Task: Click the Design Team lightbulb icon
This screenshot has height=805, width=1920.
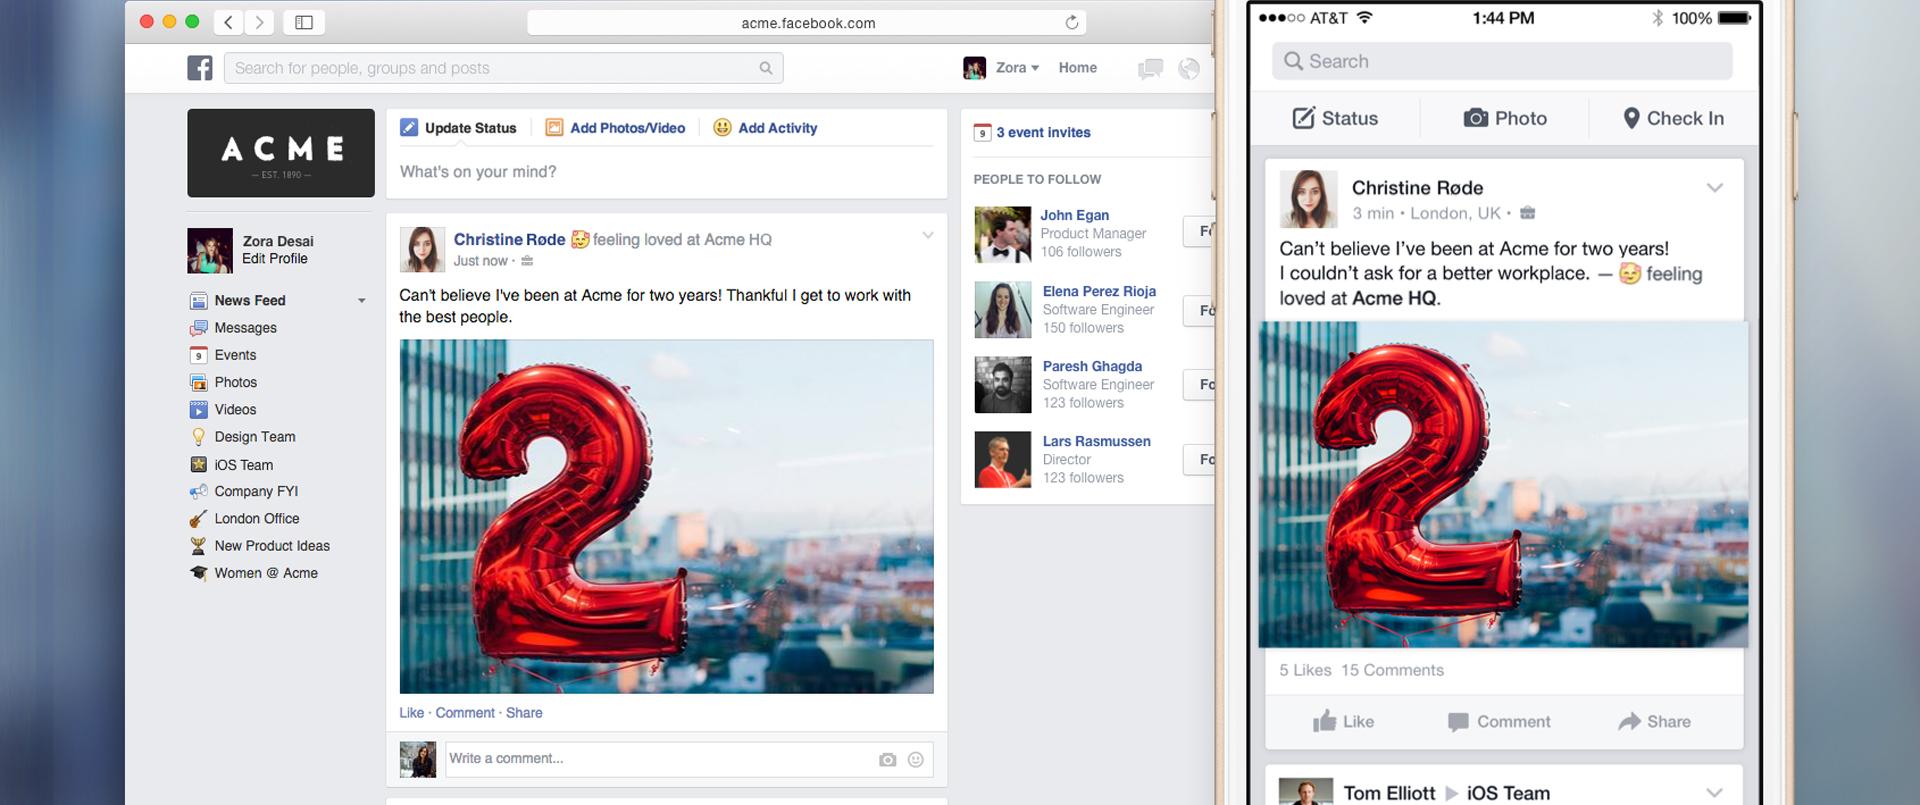Action: [x=198, y=437]
